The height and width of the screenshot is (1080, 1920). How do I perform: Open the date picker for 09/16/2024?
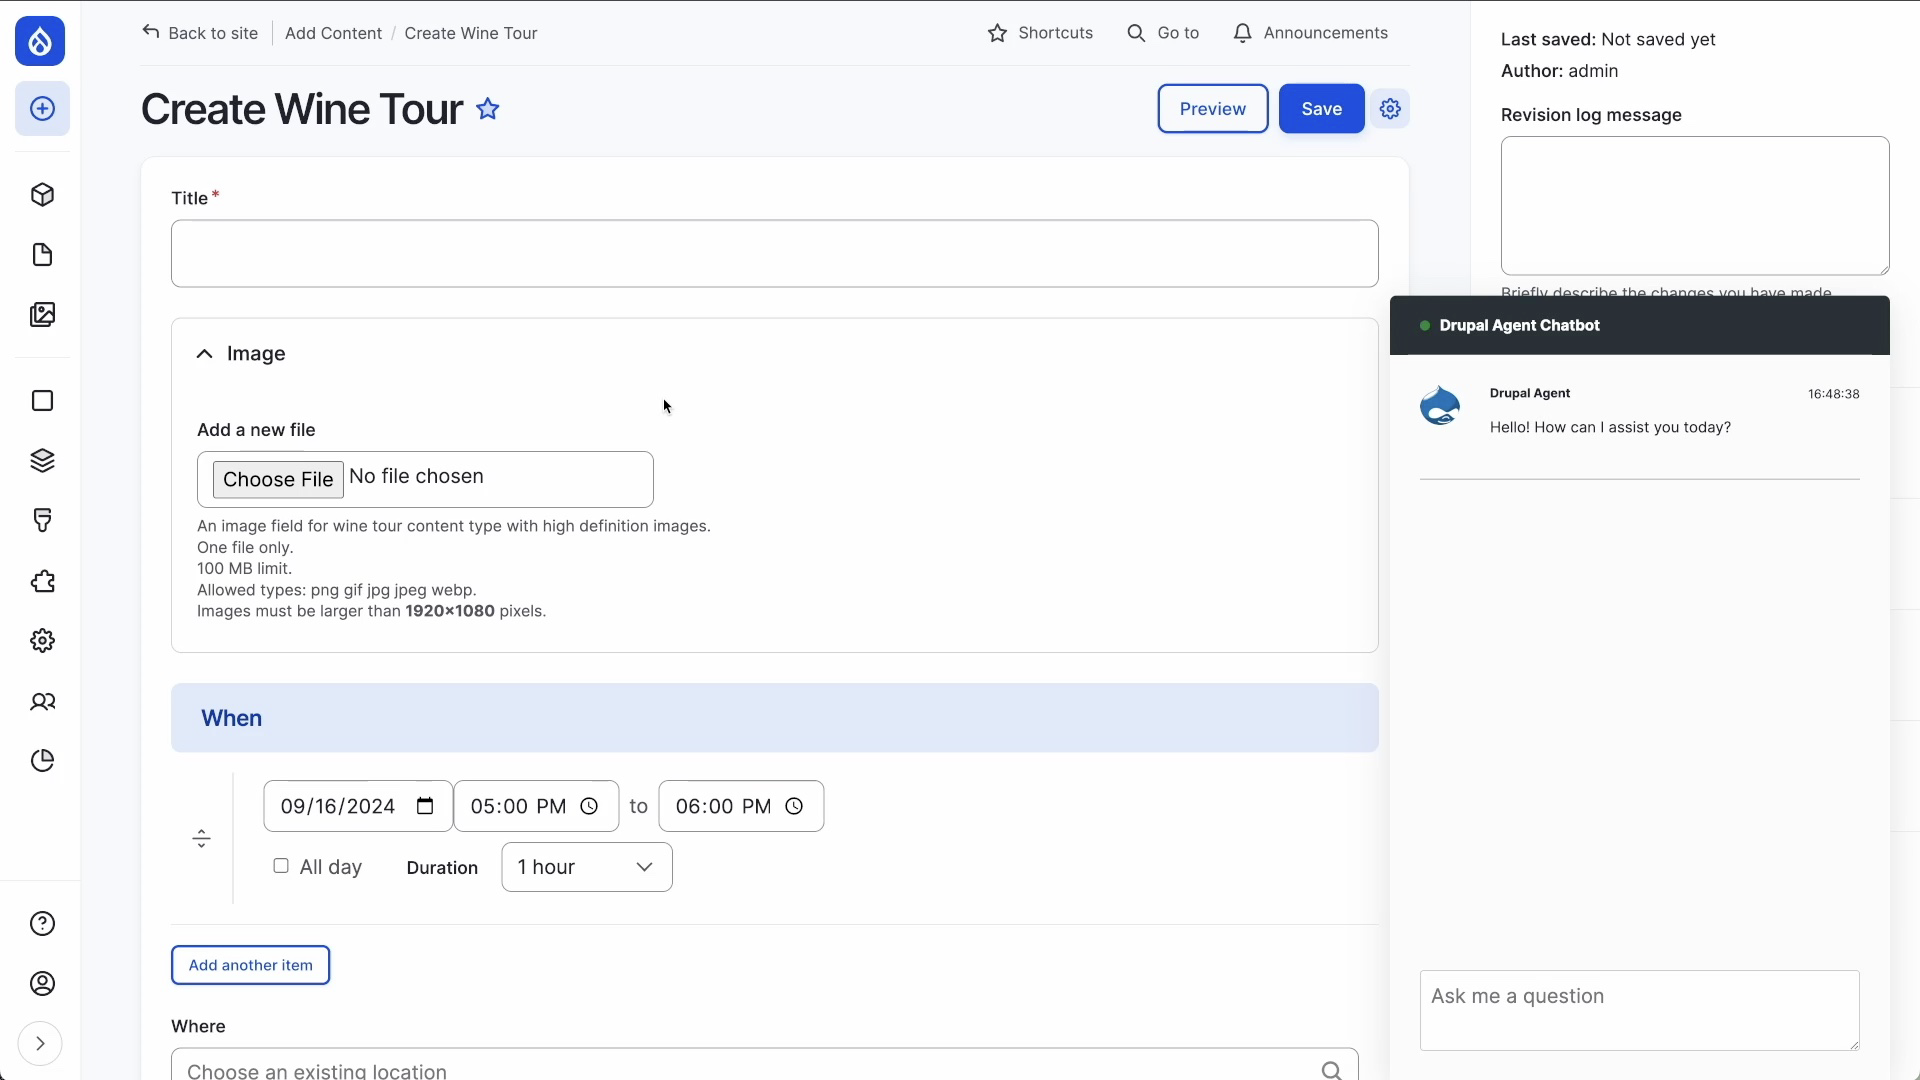pos(425,806)
